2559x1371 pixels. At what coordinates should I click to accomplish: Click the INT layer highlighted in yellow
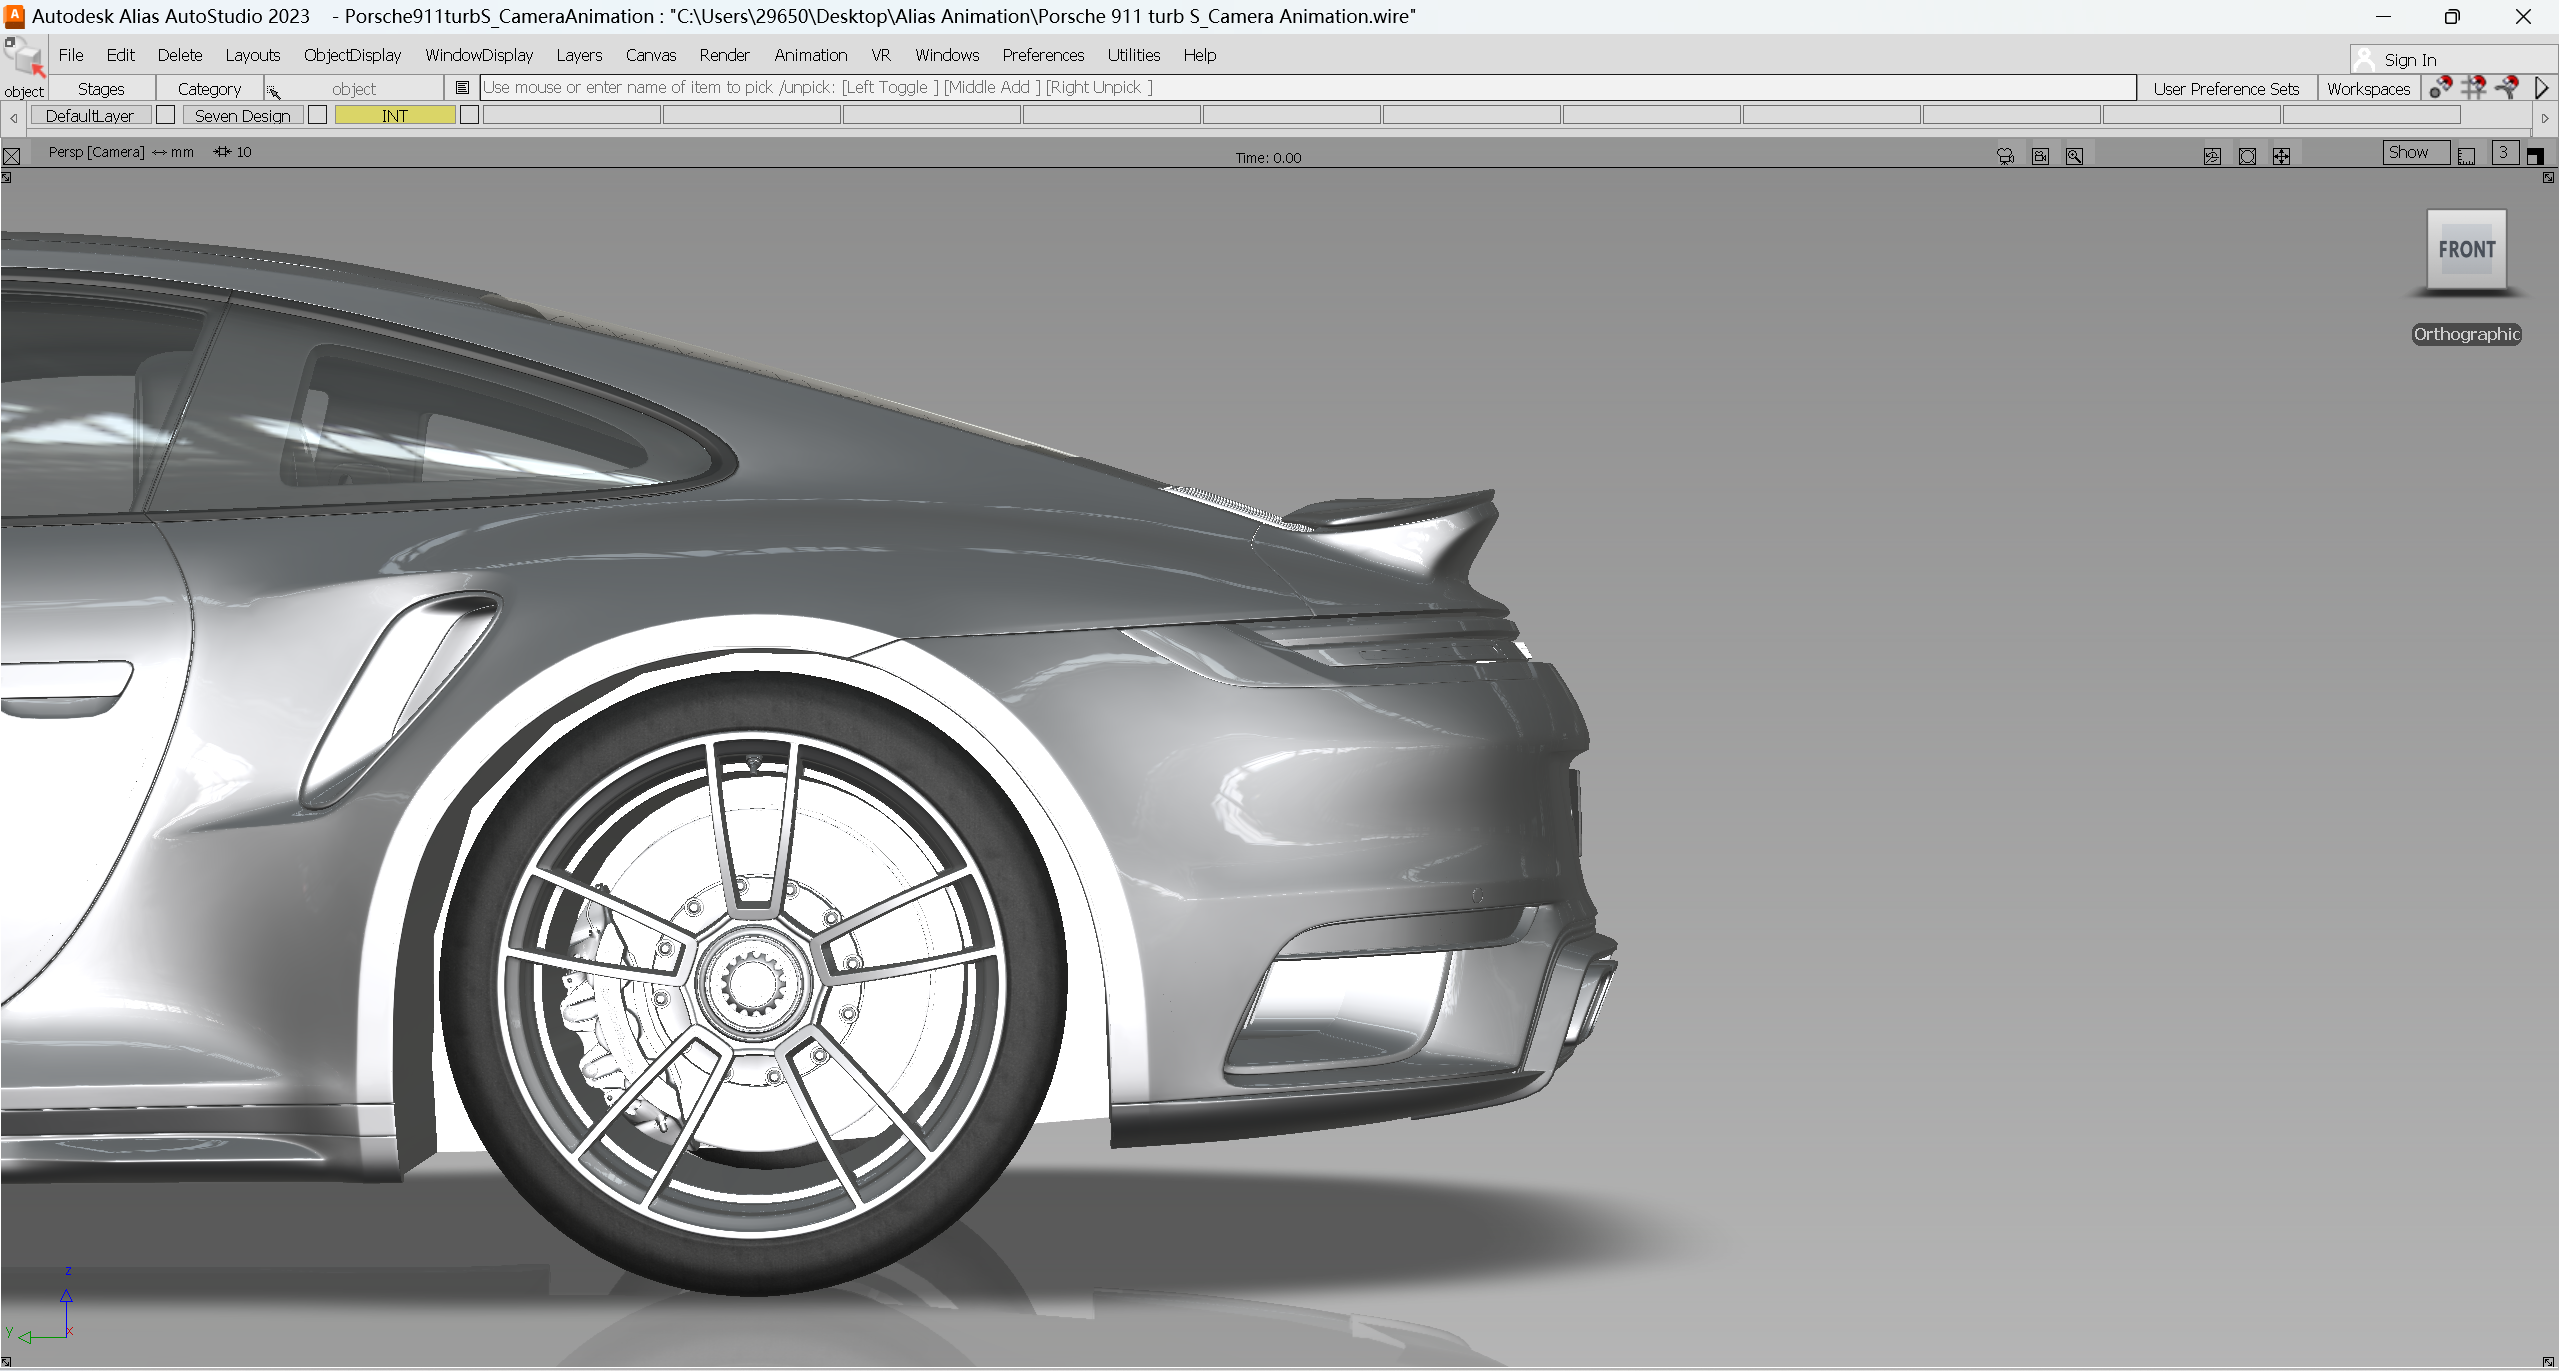[x=393, y=114]
